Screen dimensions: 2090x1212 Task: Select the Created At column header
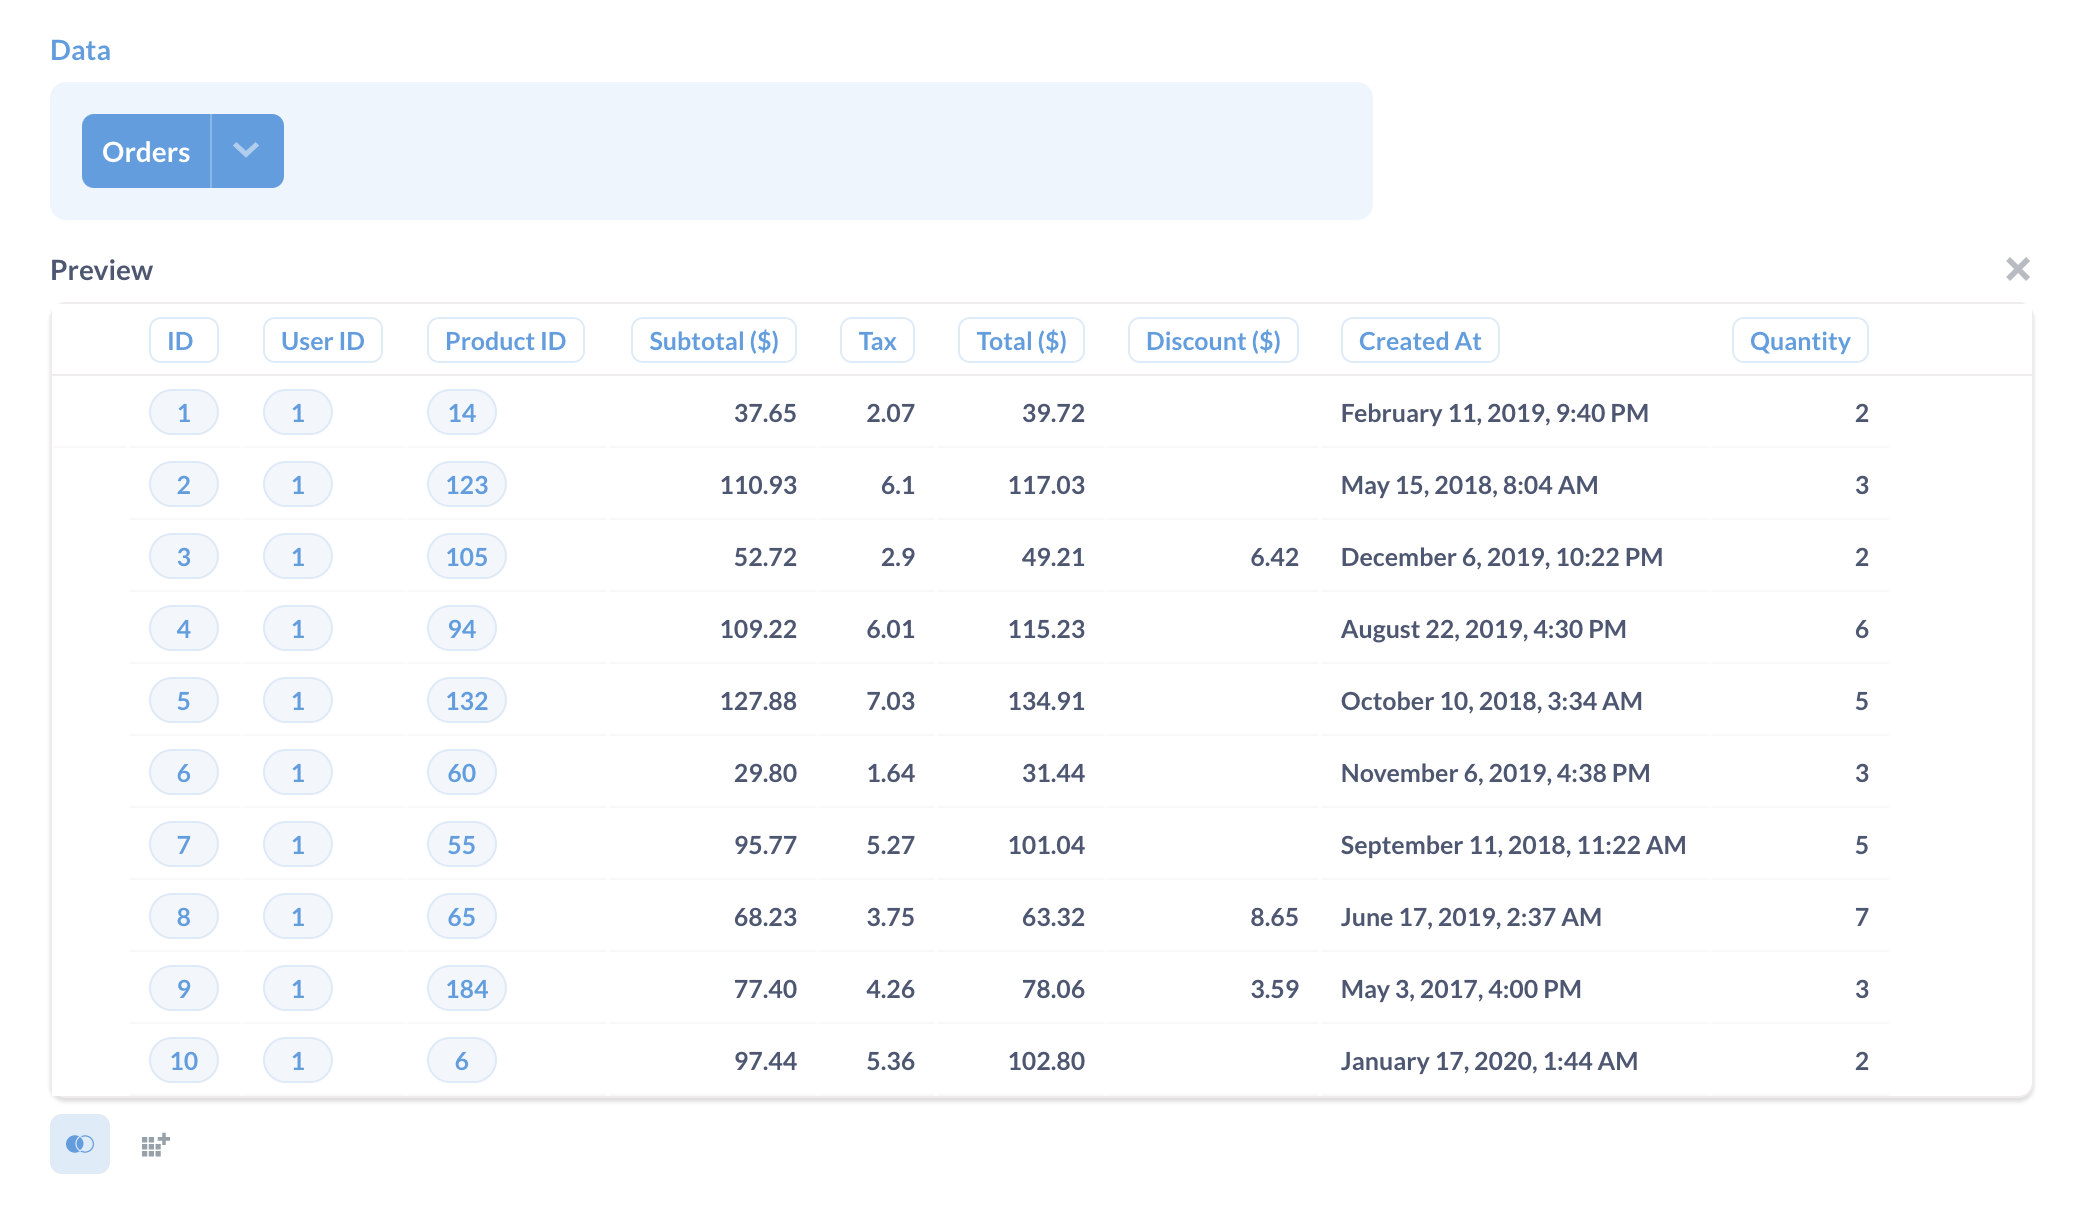point(1419,341)
